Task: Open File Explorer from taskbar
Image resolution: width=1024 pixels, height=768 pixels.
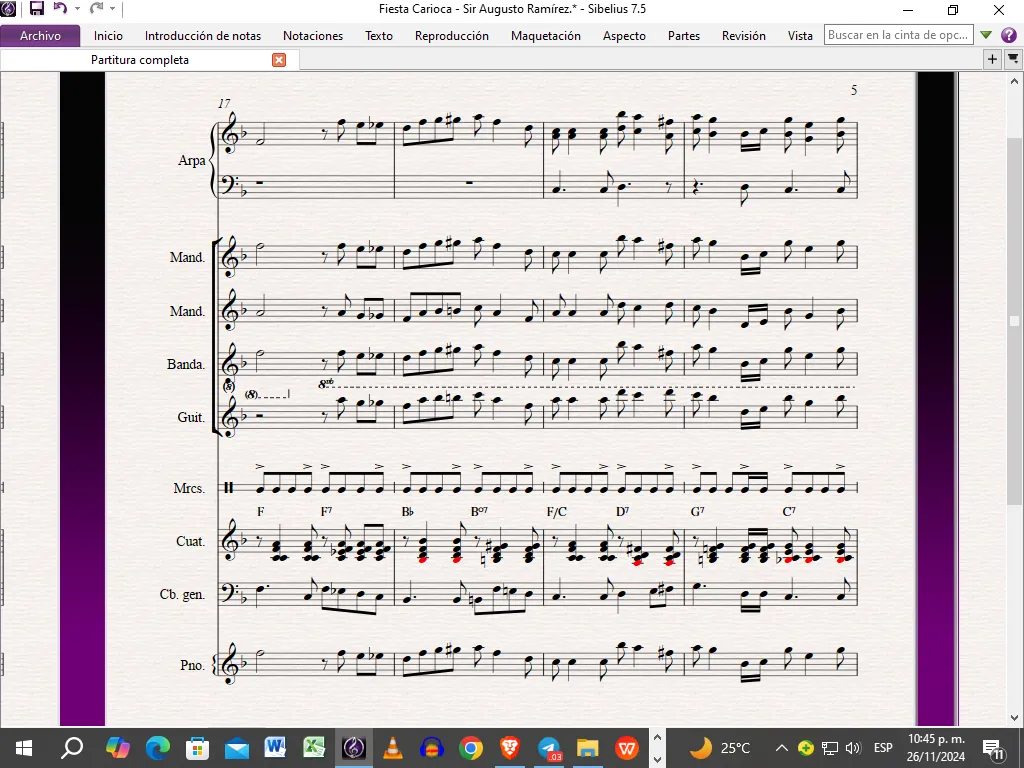Action: click(588, 748)
